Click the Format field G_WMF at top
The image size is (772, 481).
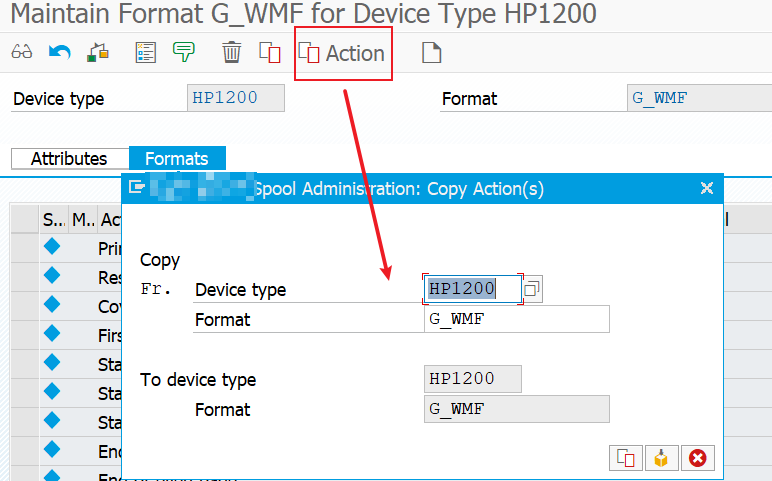699,98
